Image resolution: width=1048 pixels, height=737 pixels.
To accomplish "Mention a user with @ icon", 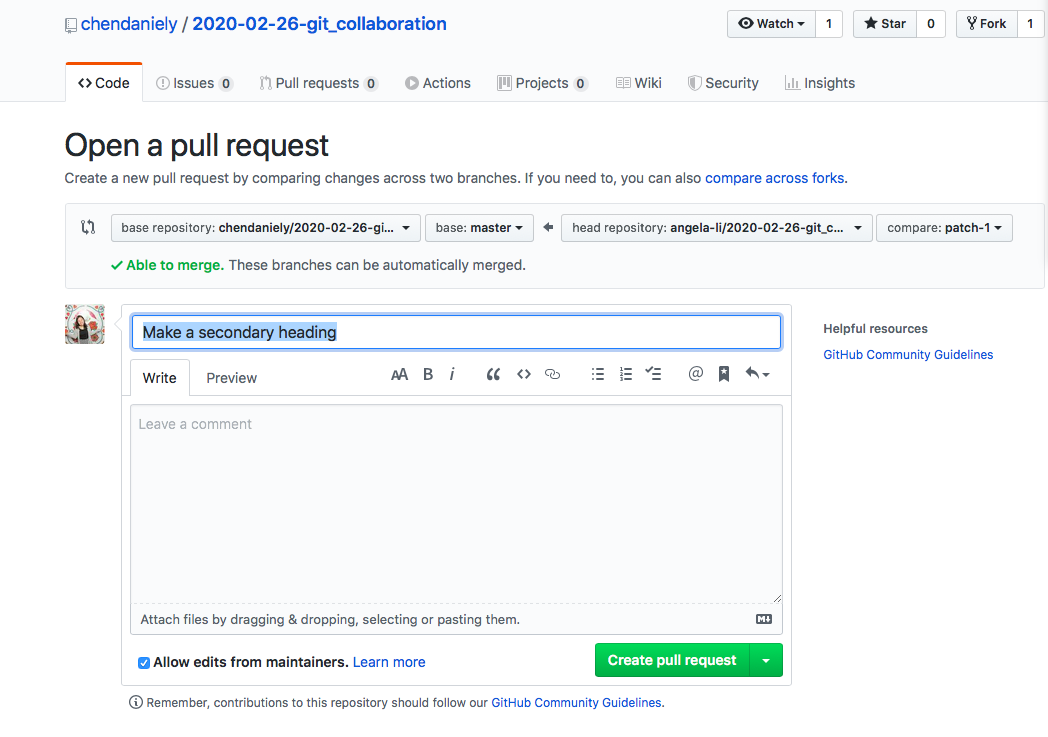I will 696,374.
